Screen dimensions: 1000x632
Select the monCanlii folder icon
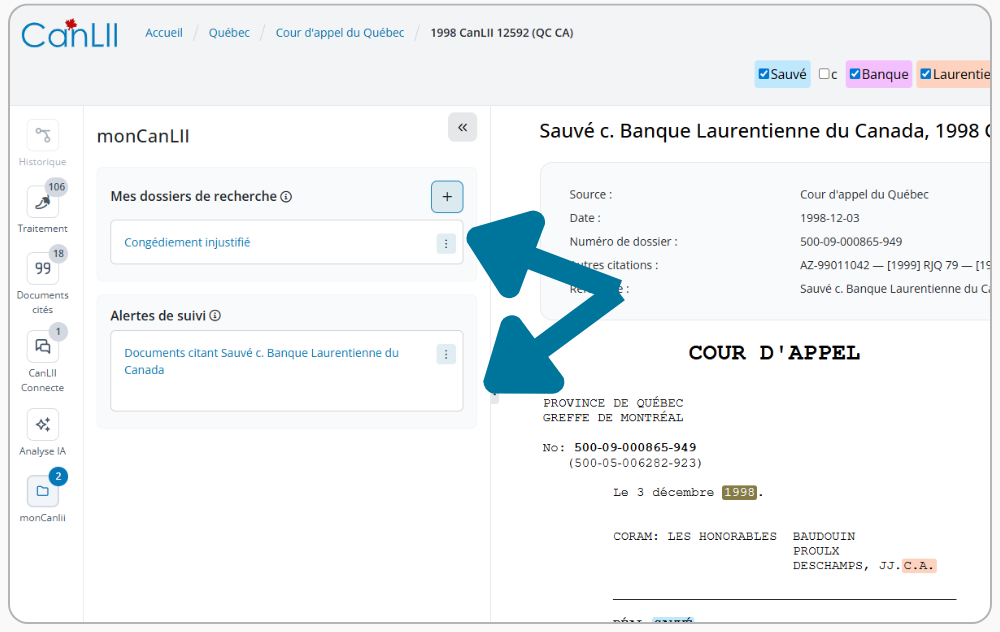(42, 492)
